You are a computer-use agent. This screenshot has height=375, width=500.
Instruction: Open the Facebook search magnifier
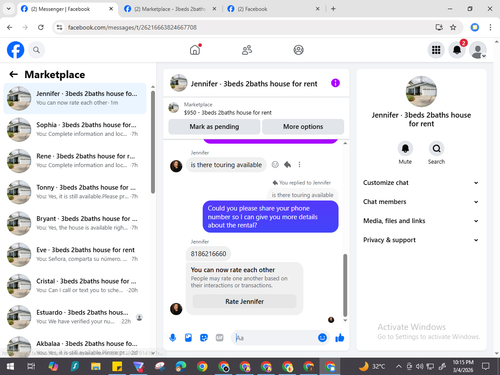(x=36, y=50)
